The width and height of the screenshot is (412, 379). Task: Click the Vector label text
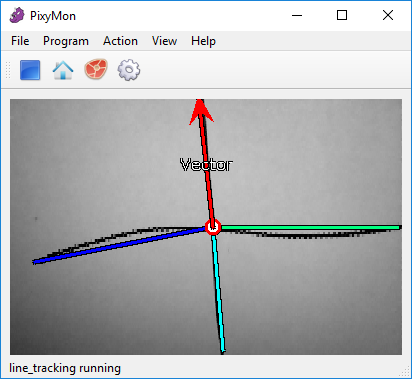click(206, 165)
